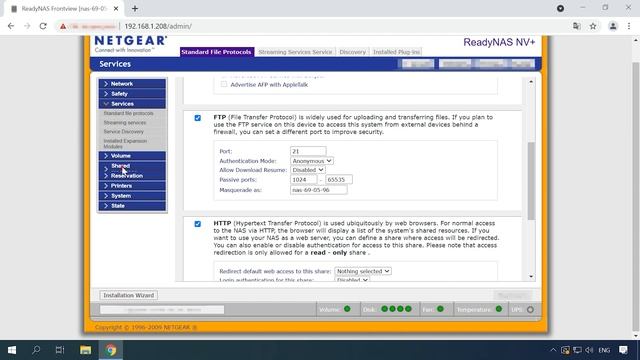Open Task View on the taskbar
This screenshot has height=360, width=640.
(60, 350)
